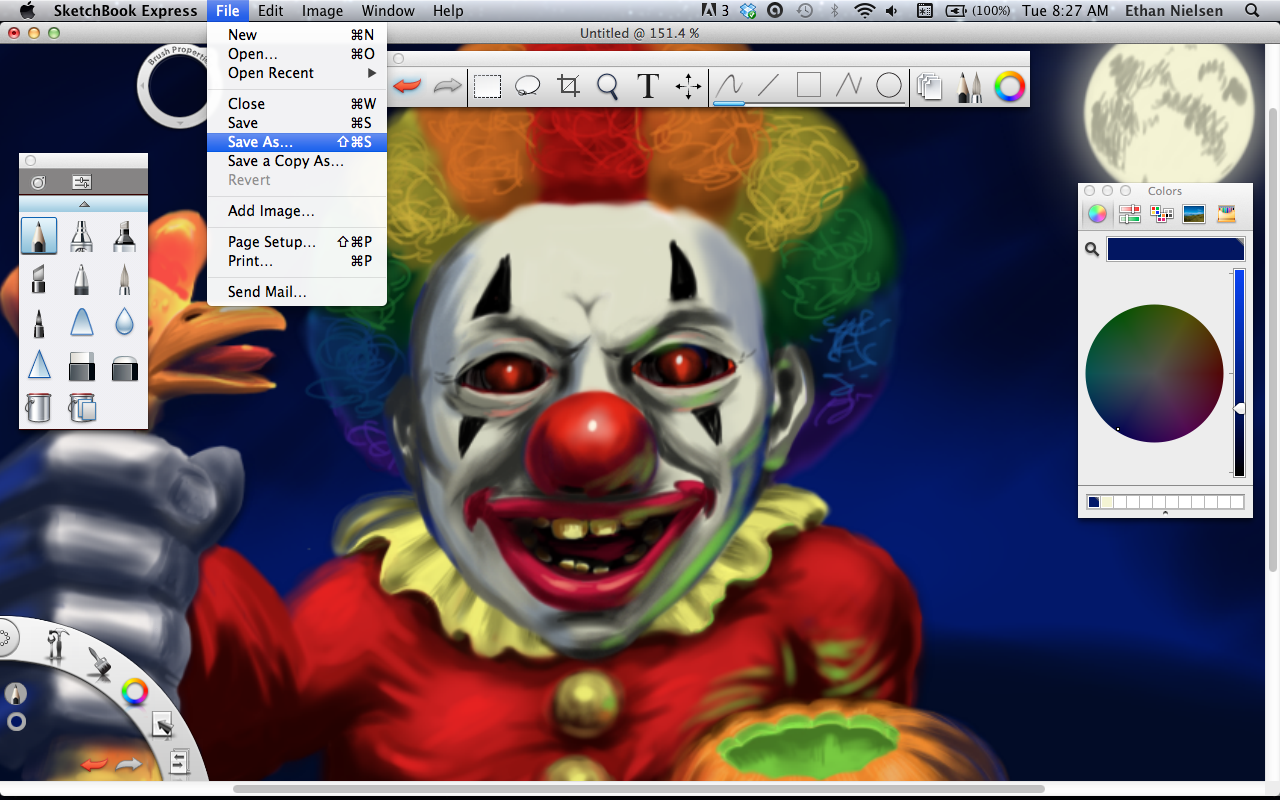Select the Straight line stroke style
The width and height of the screenshot is (1280, 800).
[768, 86]
